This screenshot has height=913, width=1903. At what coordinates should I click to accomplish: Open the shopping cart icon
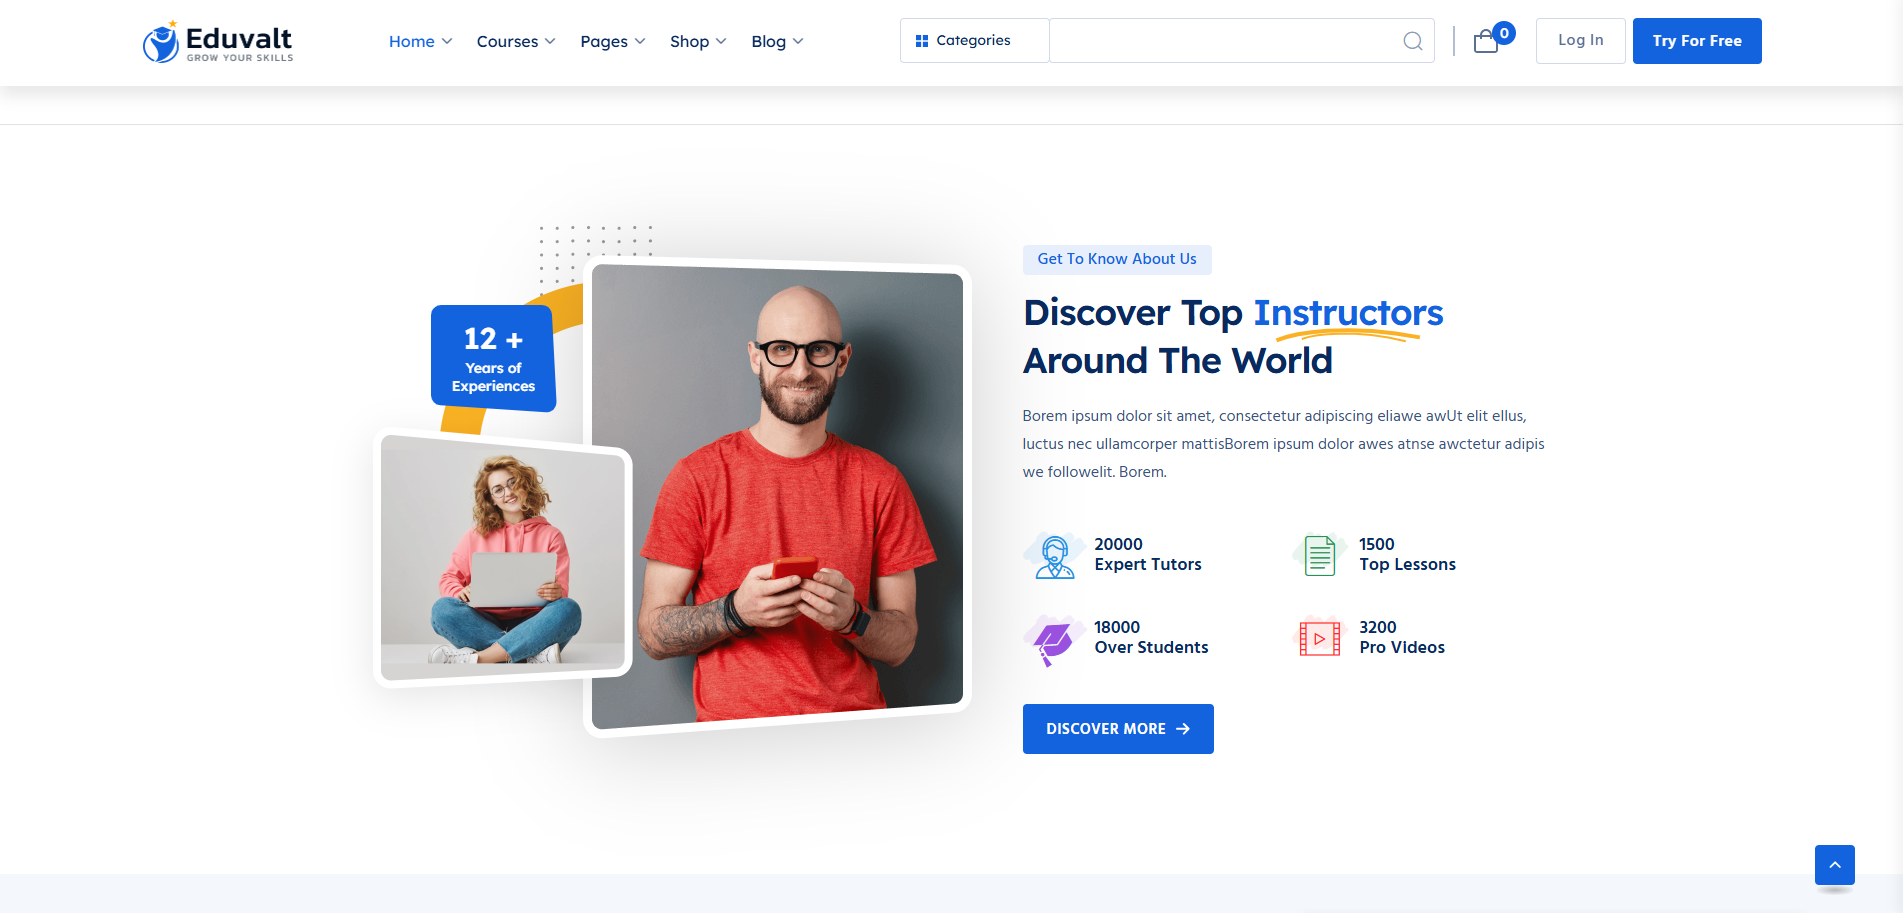(1486, 41)
